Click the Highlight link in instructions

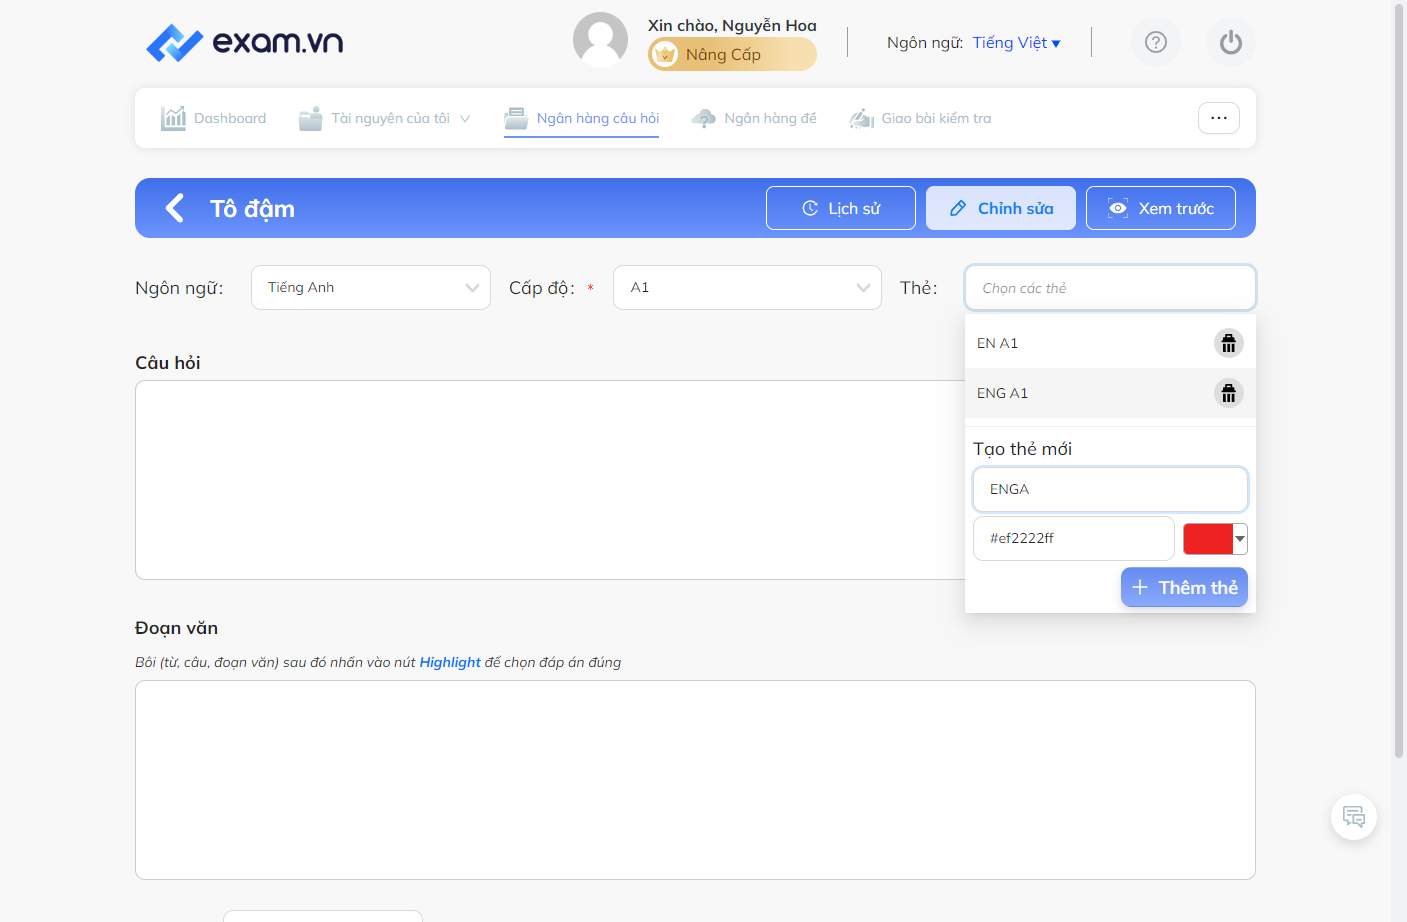tap(450, 662)
